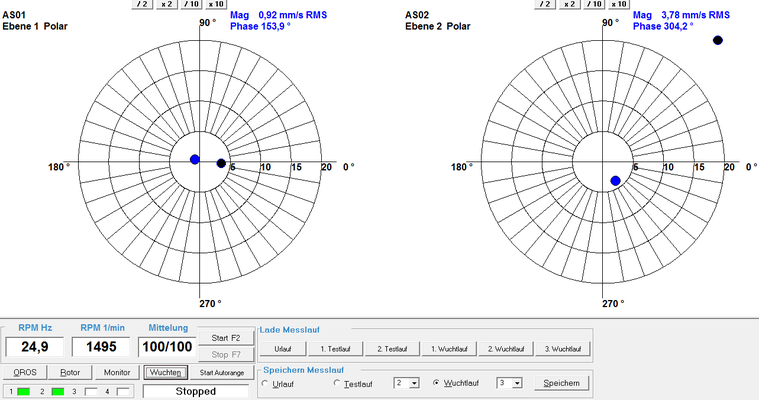Click the /2 scale button above AS01 plot
This screenshot has width=759, height=400.
click(x=143, y=5)
